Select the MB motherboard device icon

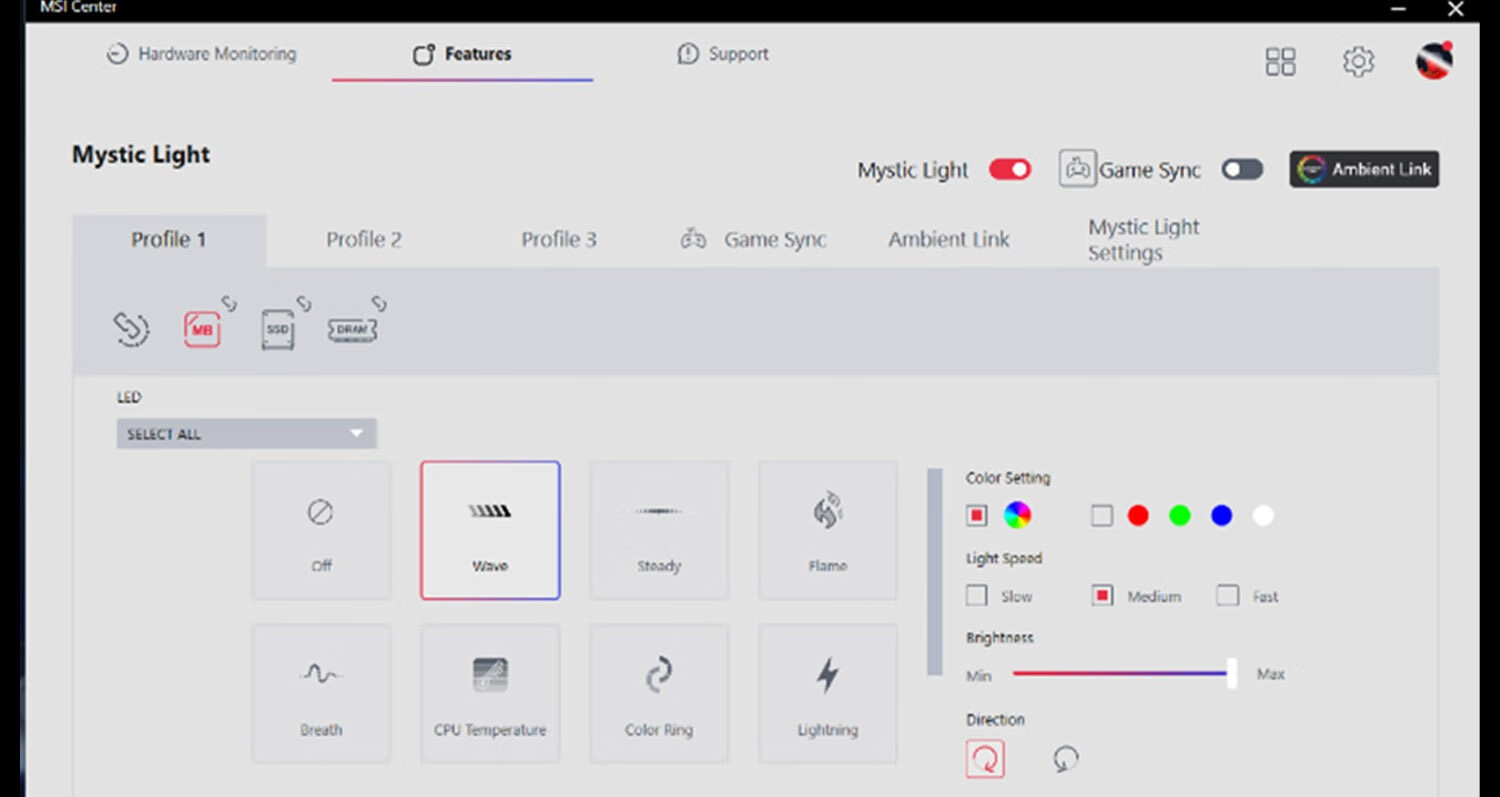tap(201, 328)
